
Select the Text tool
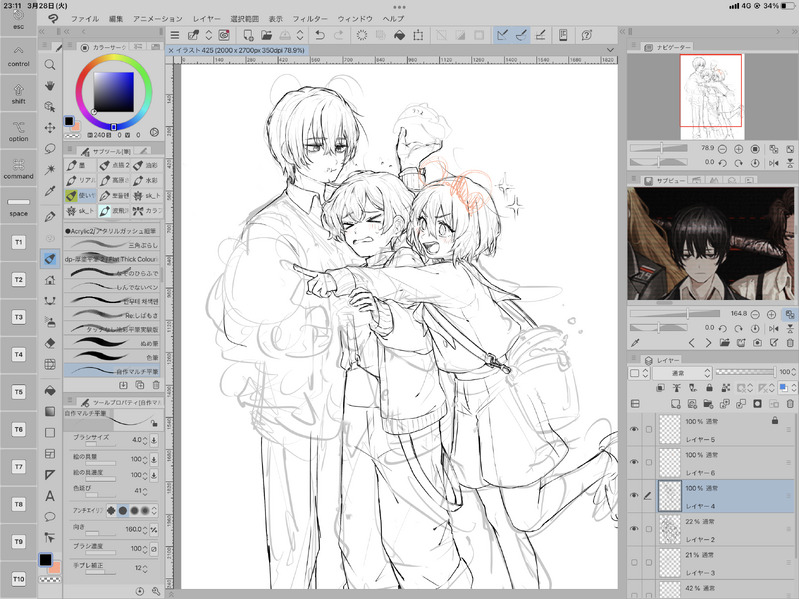pyautogui.click(x=49, y=496)
